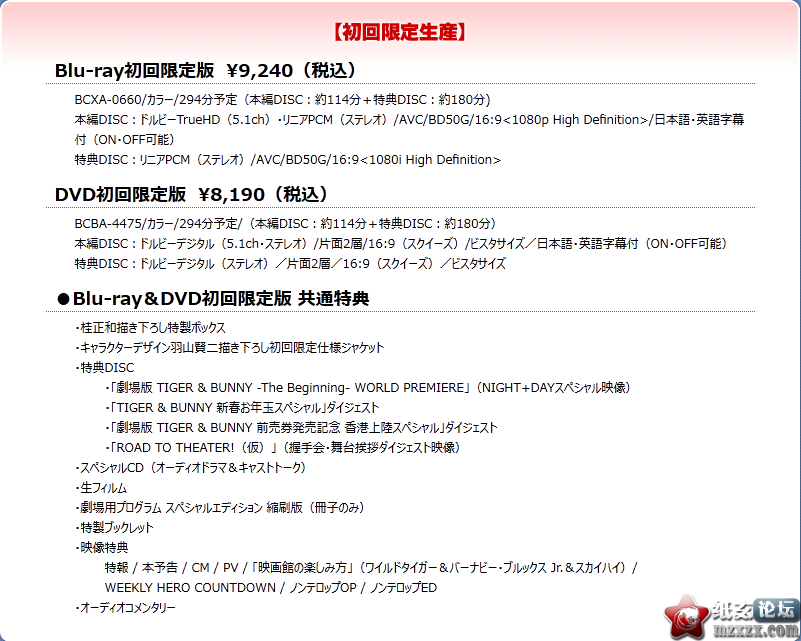Select the Blu-ray＆DVD初回限定版 共通特典 heading

click(213, 298)
